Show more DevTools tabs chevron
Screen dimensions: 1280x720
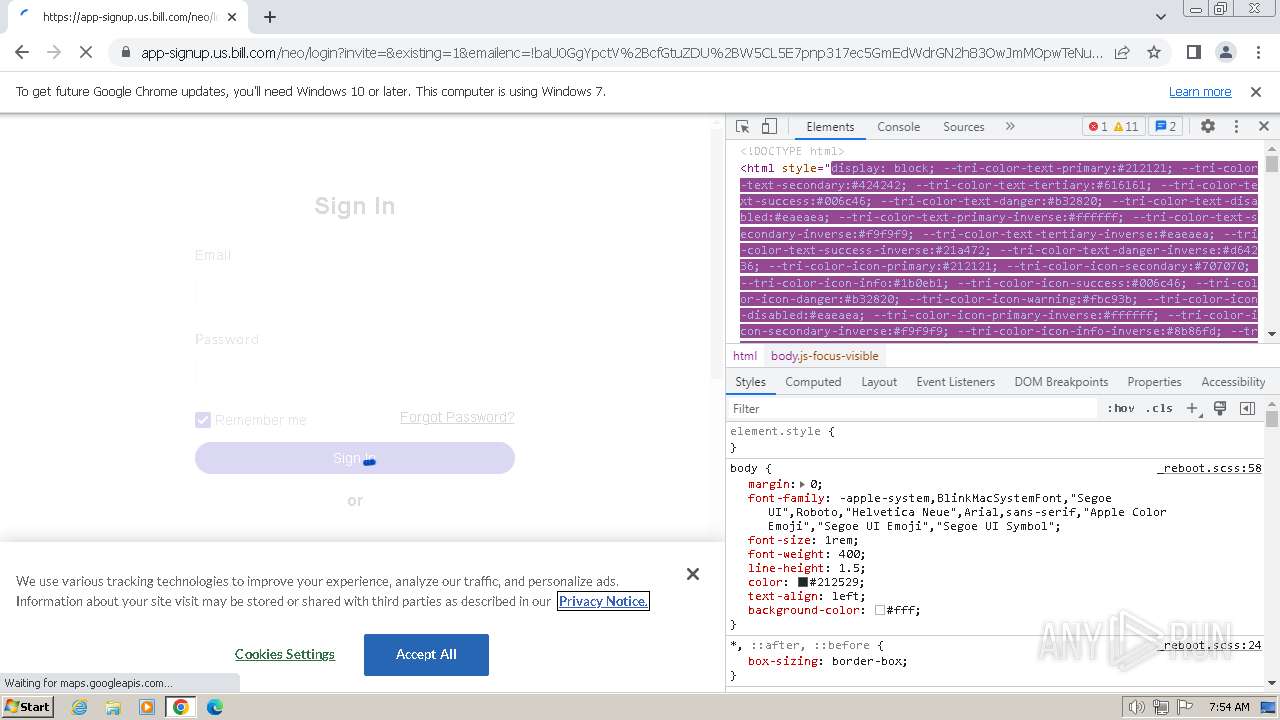[1010, 127]
